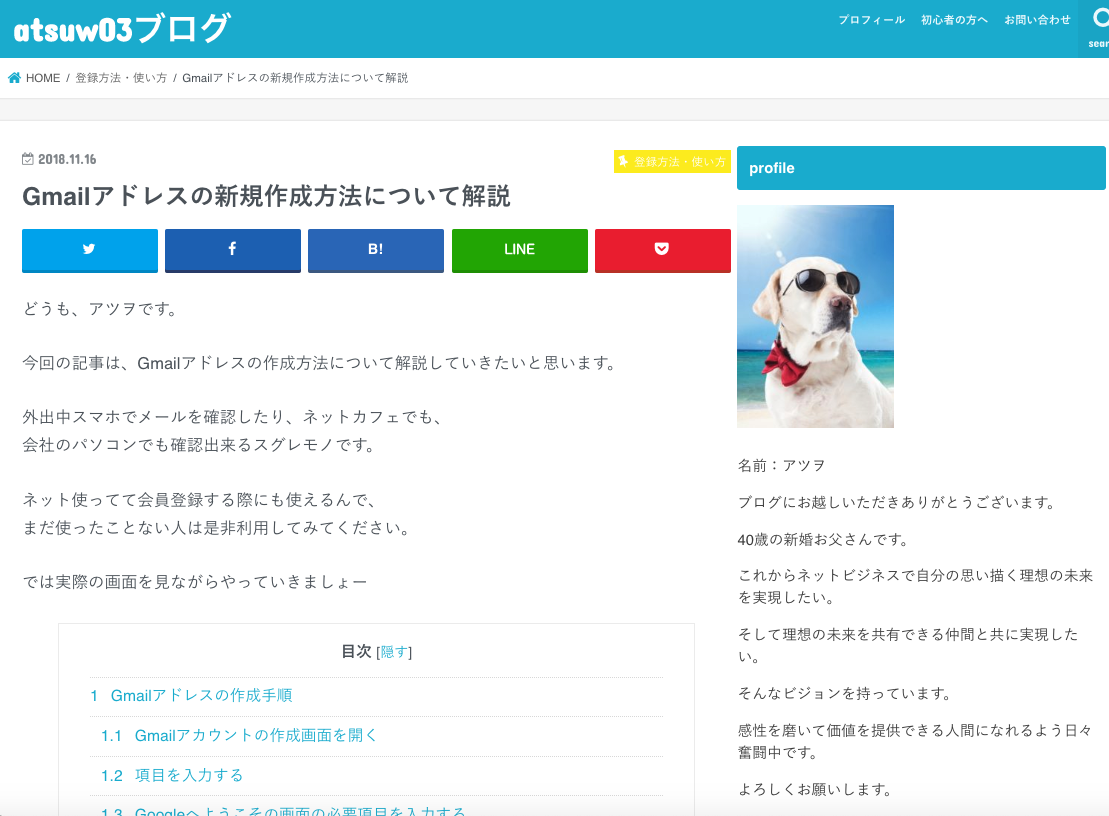Viewport: 1109px width, 816px height.
Task: Open the プロフィール menu item
Action: point(871,20)
